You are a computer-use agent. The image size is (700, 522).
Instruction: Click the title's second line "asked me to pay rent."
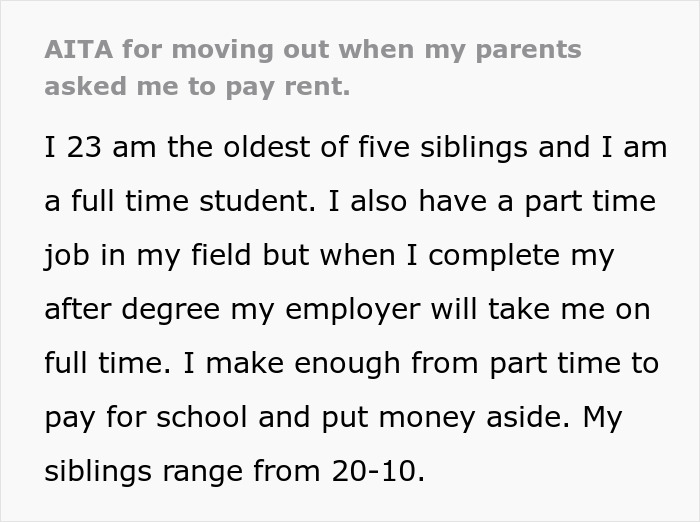tap(197, 87)
